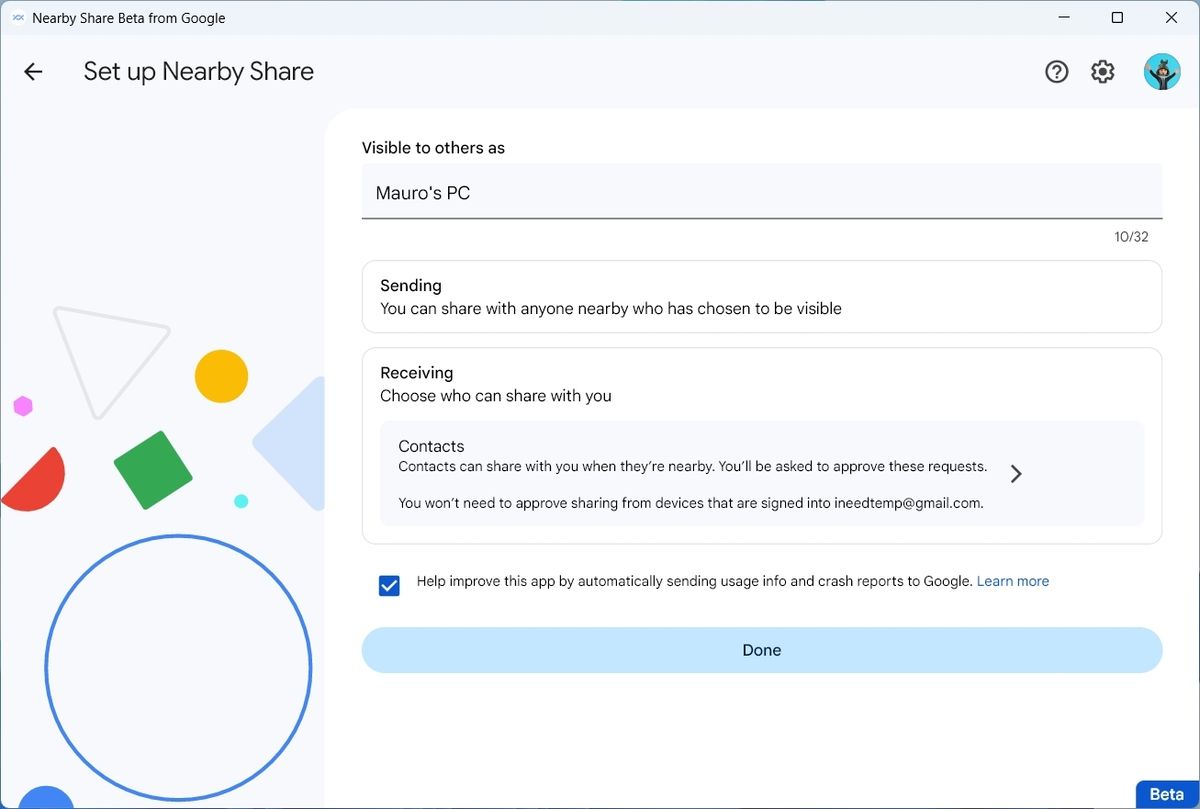This screenshot has height=809, width=1200.
Task: Click the settings cog next to help
Action: tap(1101, 71)
